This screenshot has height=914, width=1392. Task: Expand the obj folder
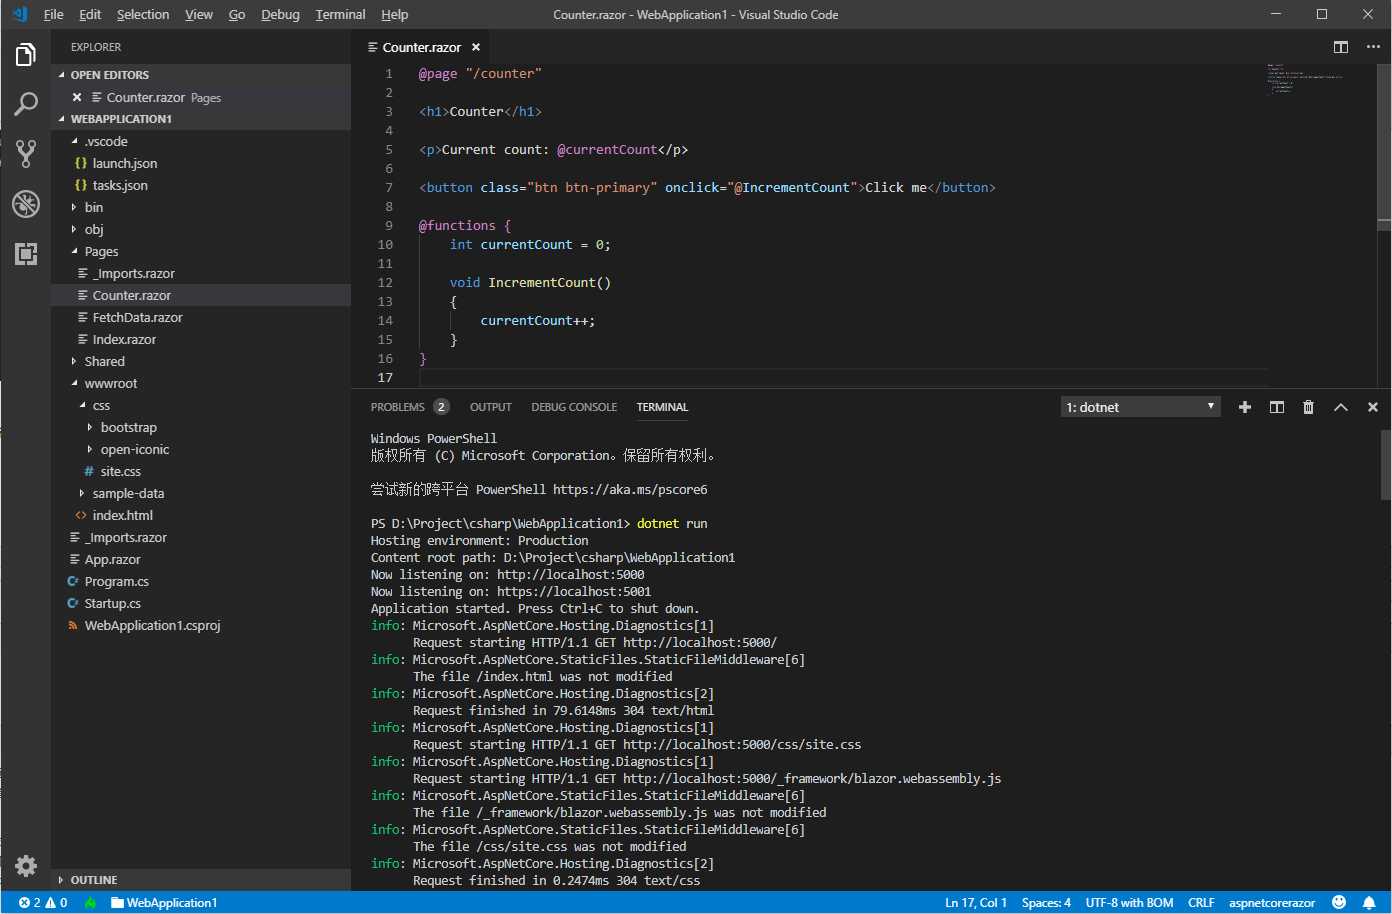[201, 229]
